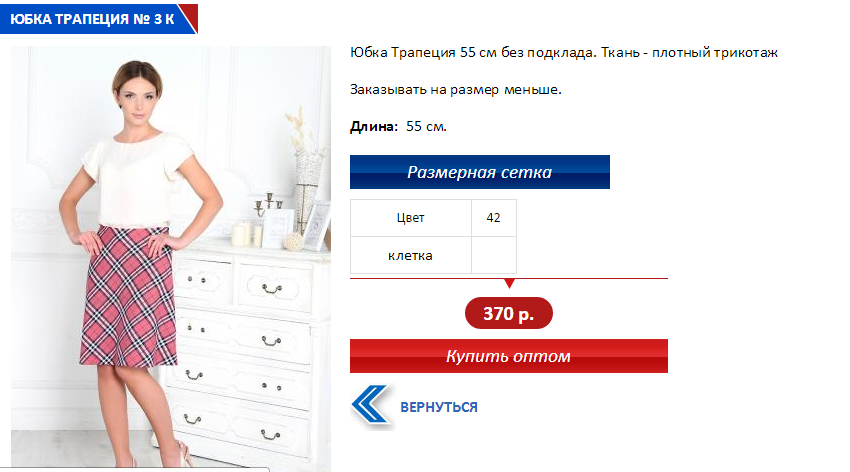This screenshot has height=472, width=850.
Task: Click the Заказывать на размер меньше text
Action: pos(456,89)
